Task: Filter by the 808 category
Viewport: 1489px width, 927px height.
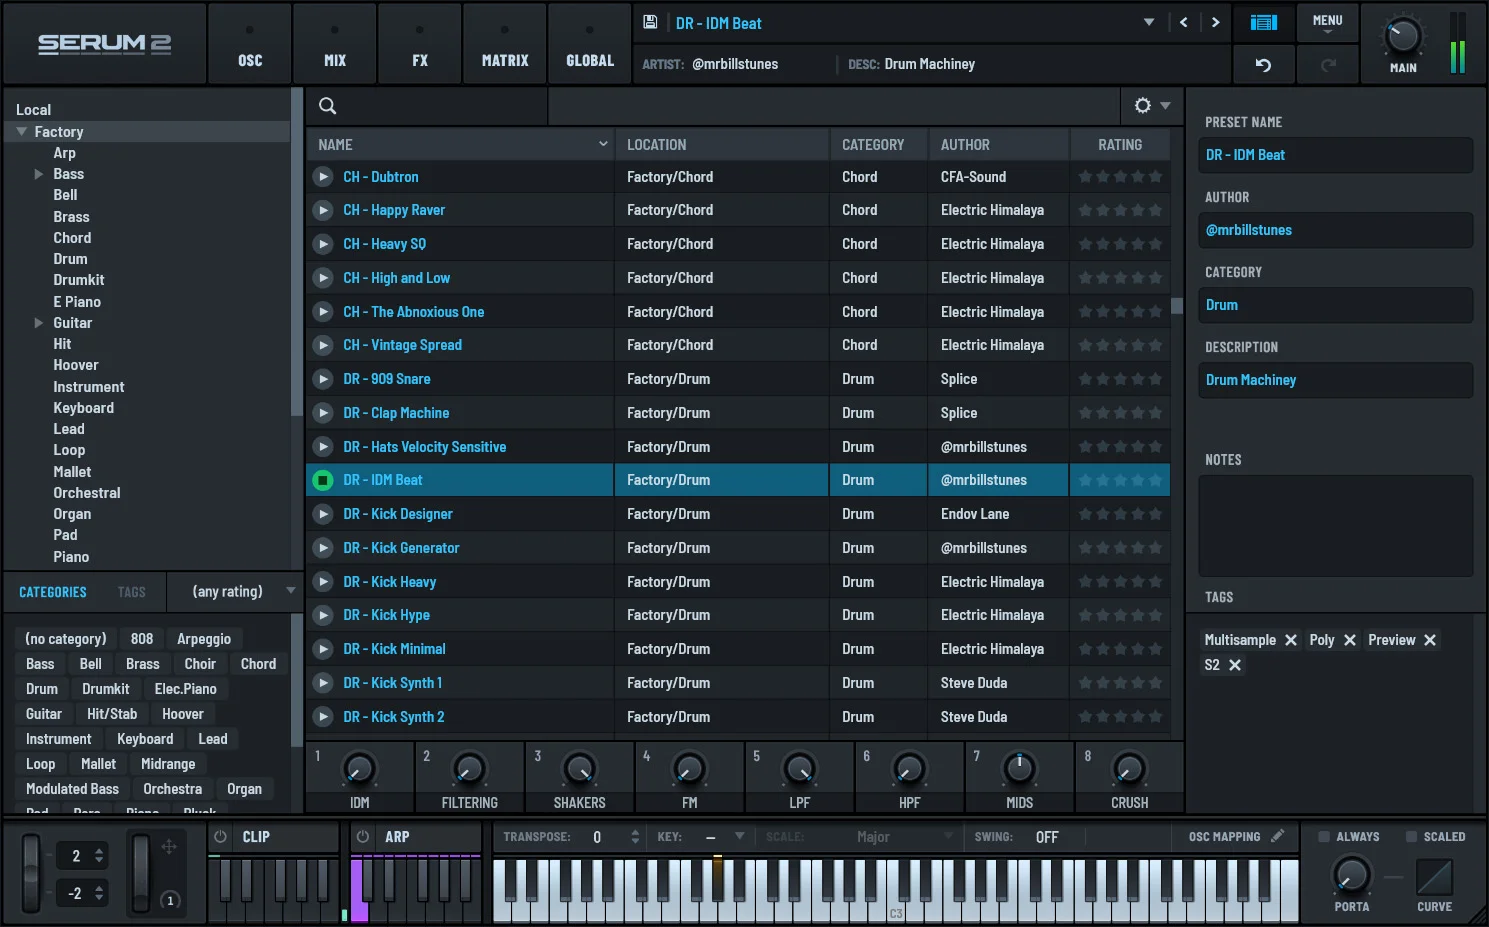Action: (x=142, y=639)
